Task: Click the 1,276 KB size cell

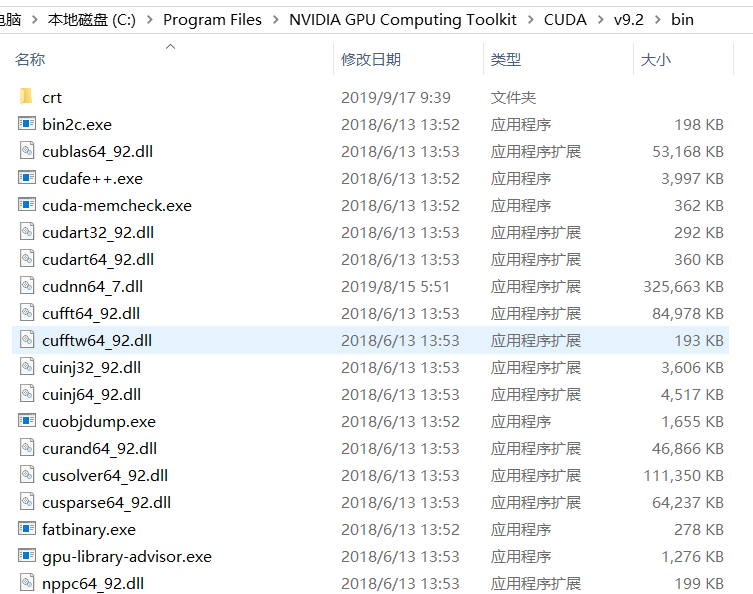Action: click(x=692, y=556)
